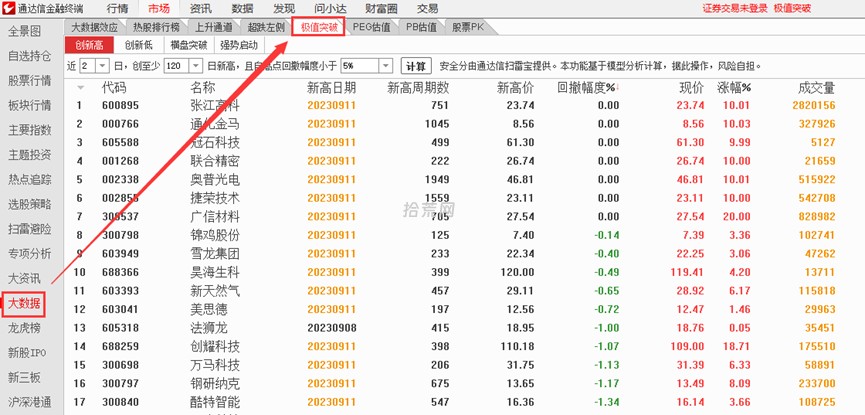This screenshot has width=865, height=415.
Task: Select the 创新高 sub-tab
Action: point(89,45)
